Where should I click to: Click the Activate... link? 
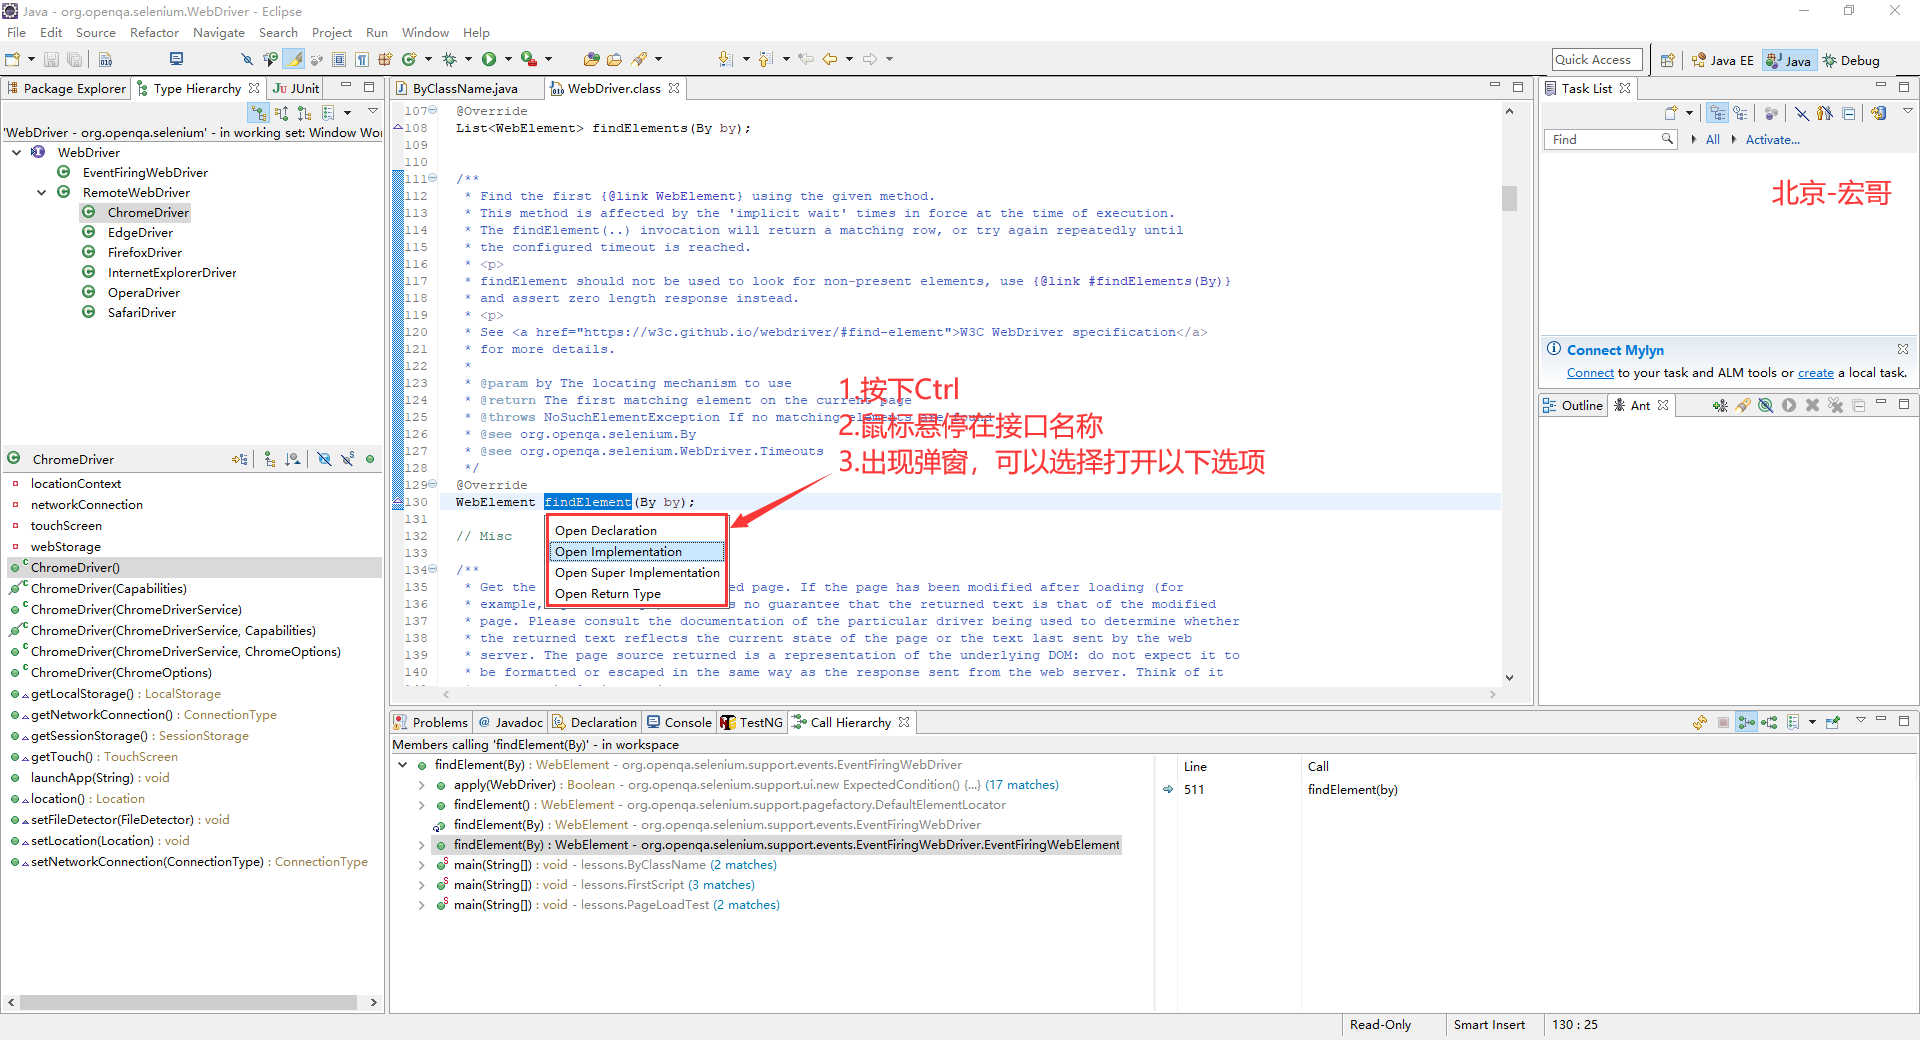click(x=1772, y=140)
